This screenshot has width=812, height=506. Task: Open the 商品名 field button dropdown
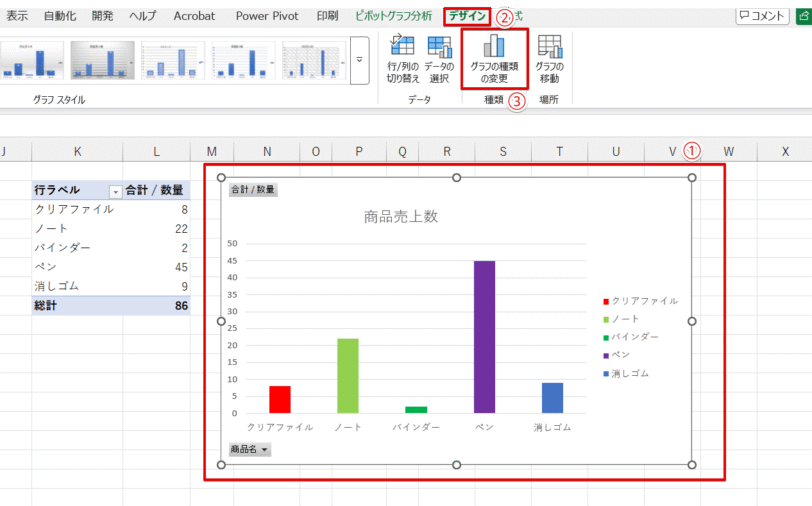point(250,450)
